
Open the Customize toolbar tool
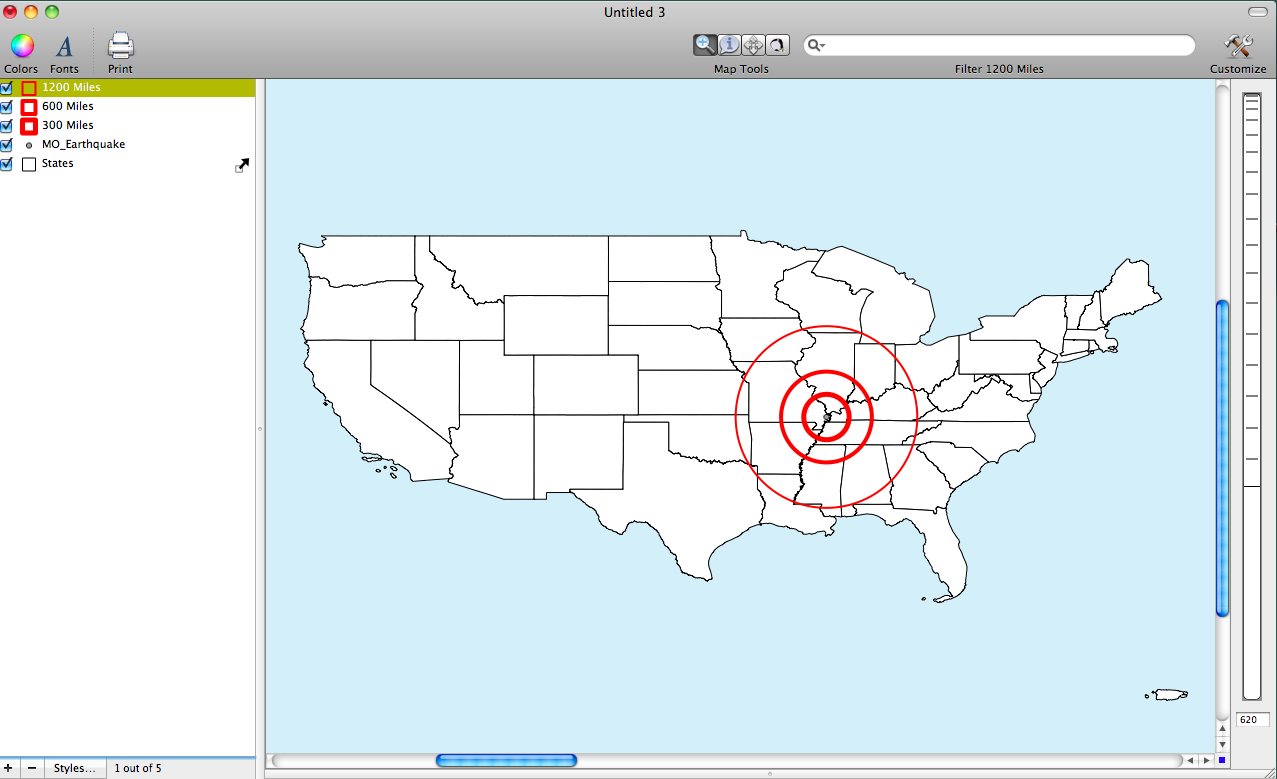pyautogui.click(x=1238, y=46)
